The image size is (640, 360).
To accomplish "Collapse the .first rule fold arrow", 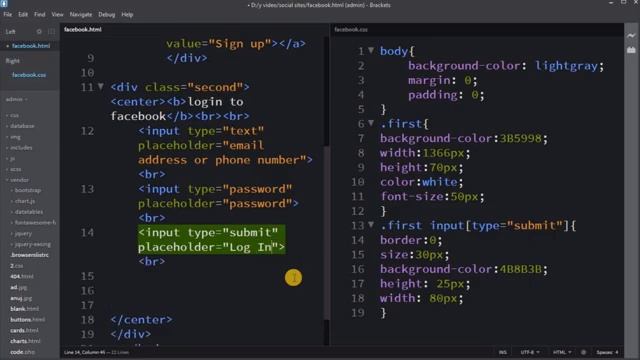I will (371, 123).
